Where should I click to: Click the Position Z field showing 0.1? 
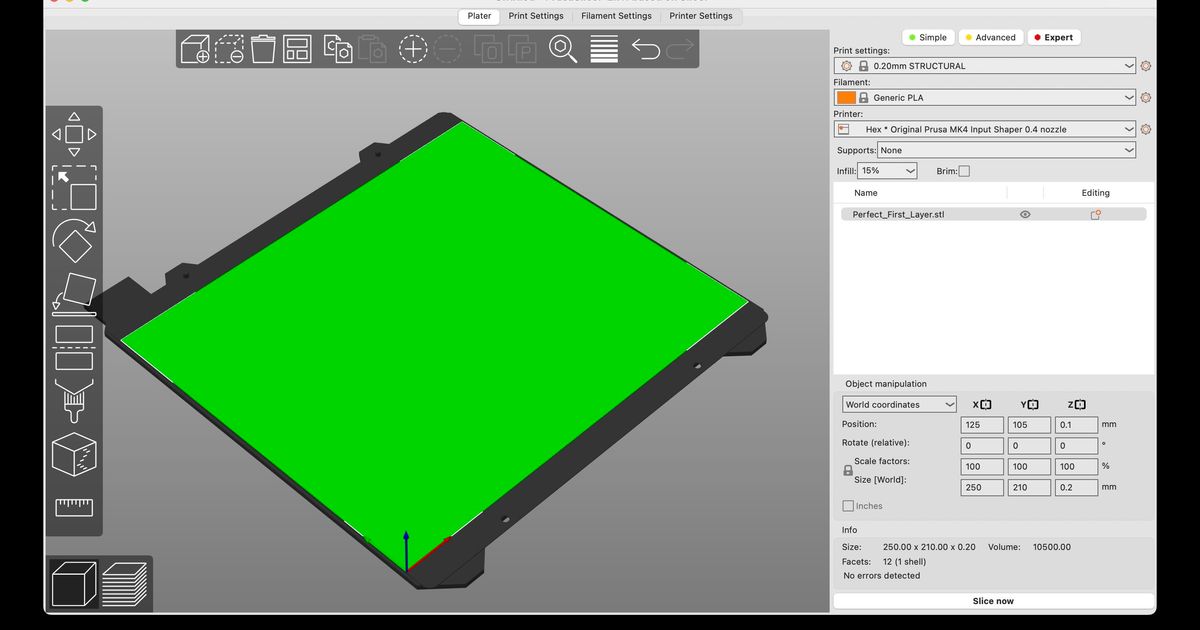(1076, 425)
